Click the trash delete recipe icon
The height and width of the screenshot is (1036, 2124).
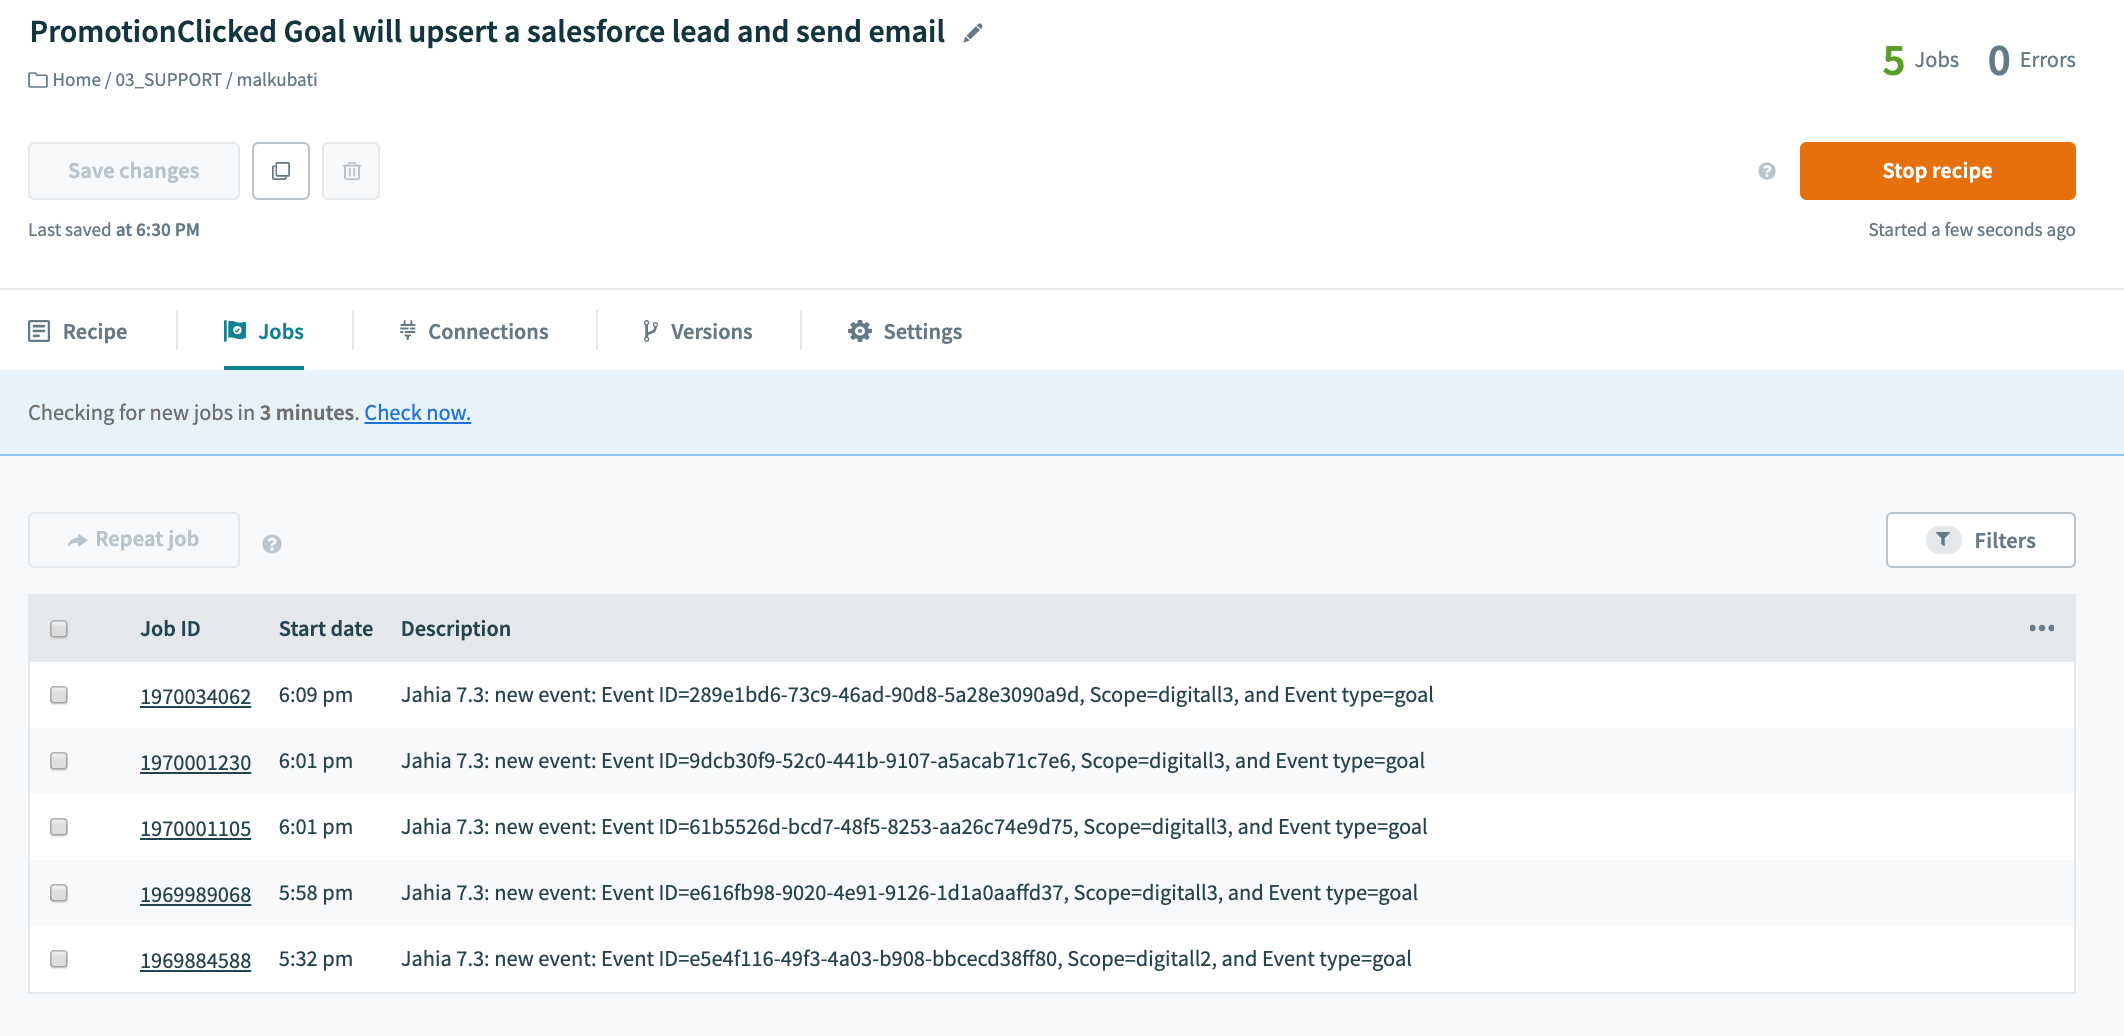point(351,171)
